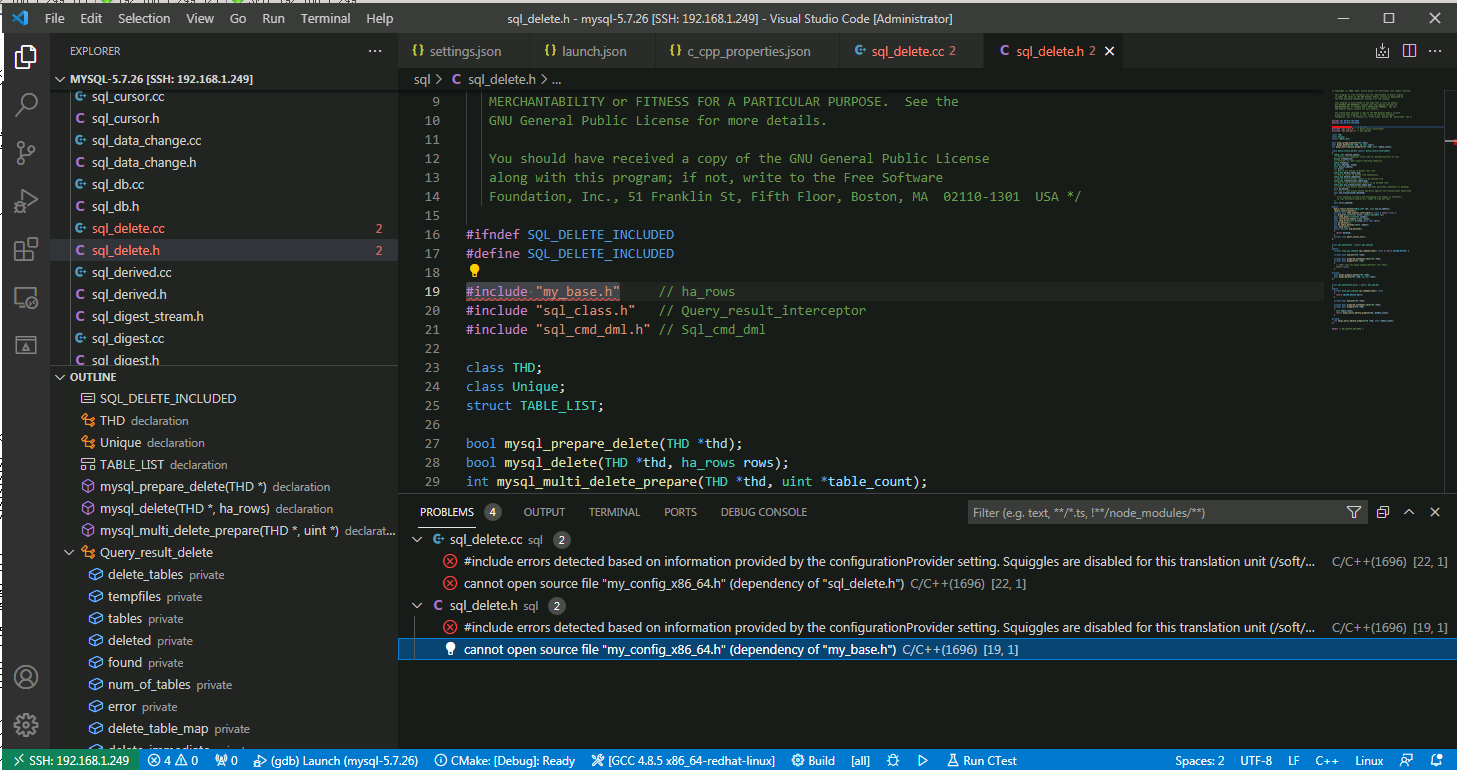Click the split editor right icon
1457x770 pixels.
point(1409,51)
